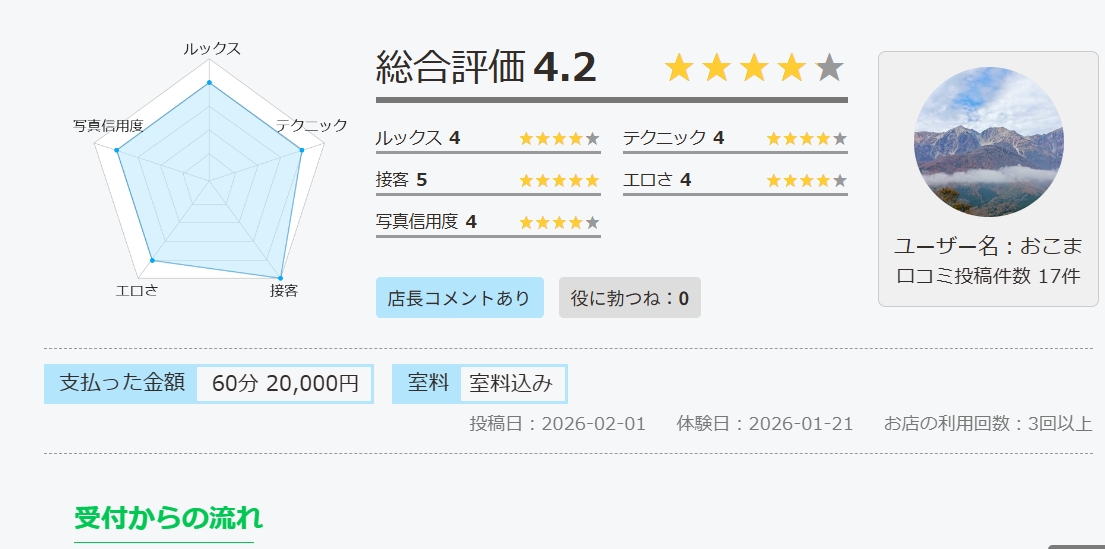Viewport: 1105px width, 549px height.
Task: Click the お店の利用回数 text
Action: [988, 424]
